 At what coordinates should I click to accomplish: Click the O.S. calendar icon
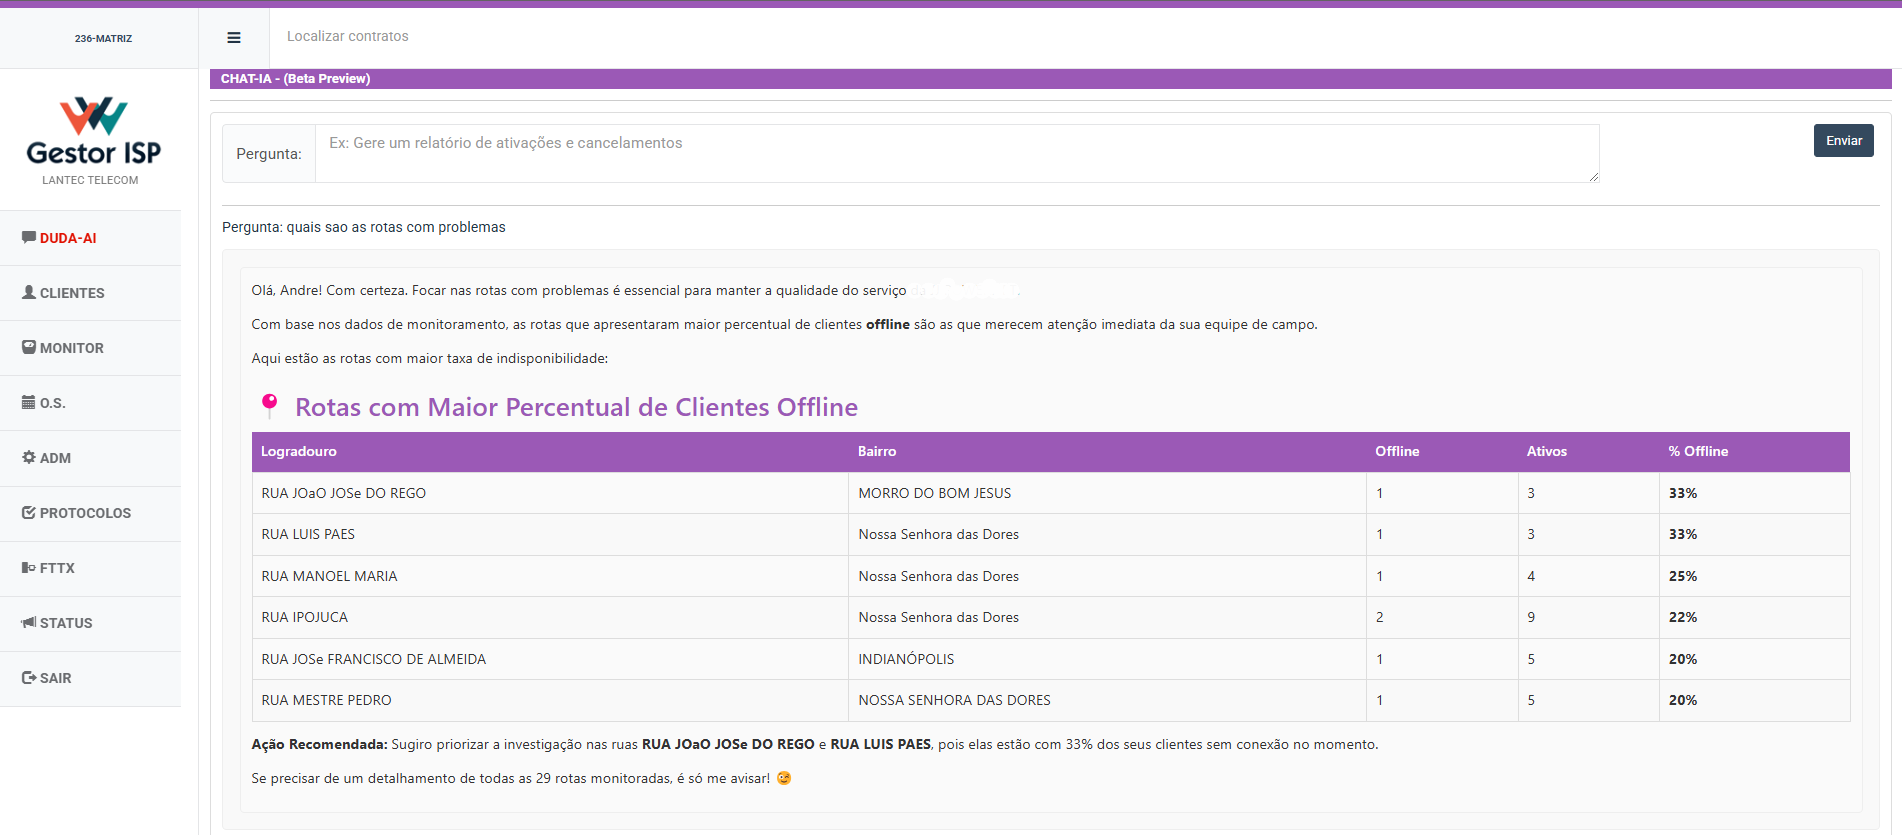[29, 403]
